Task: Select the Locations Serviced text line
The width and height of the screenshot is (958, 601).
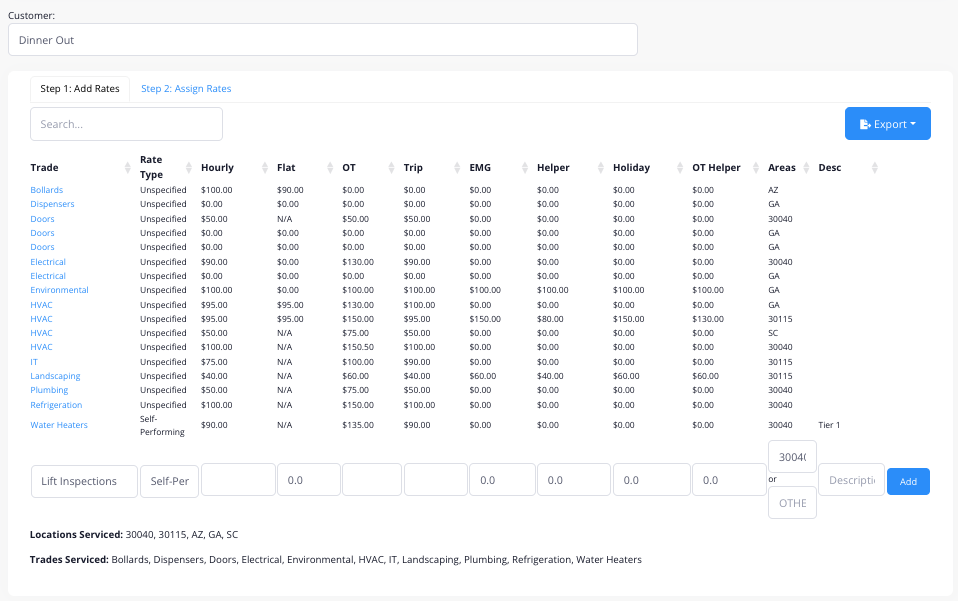Action: (x=134, y=534)
